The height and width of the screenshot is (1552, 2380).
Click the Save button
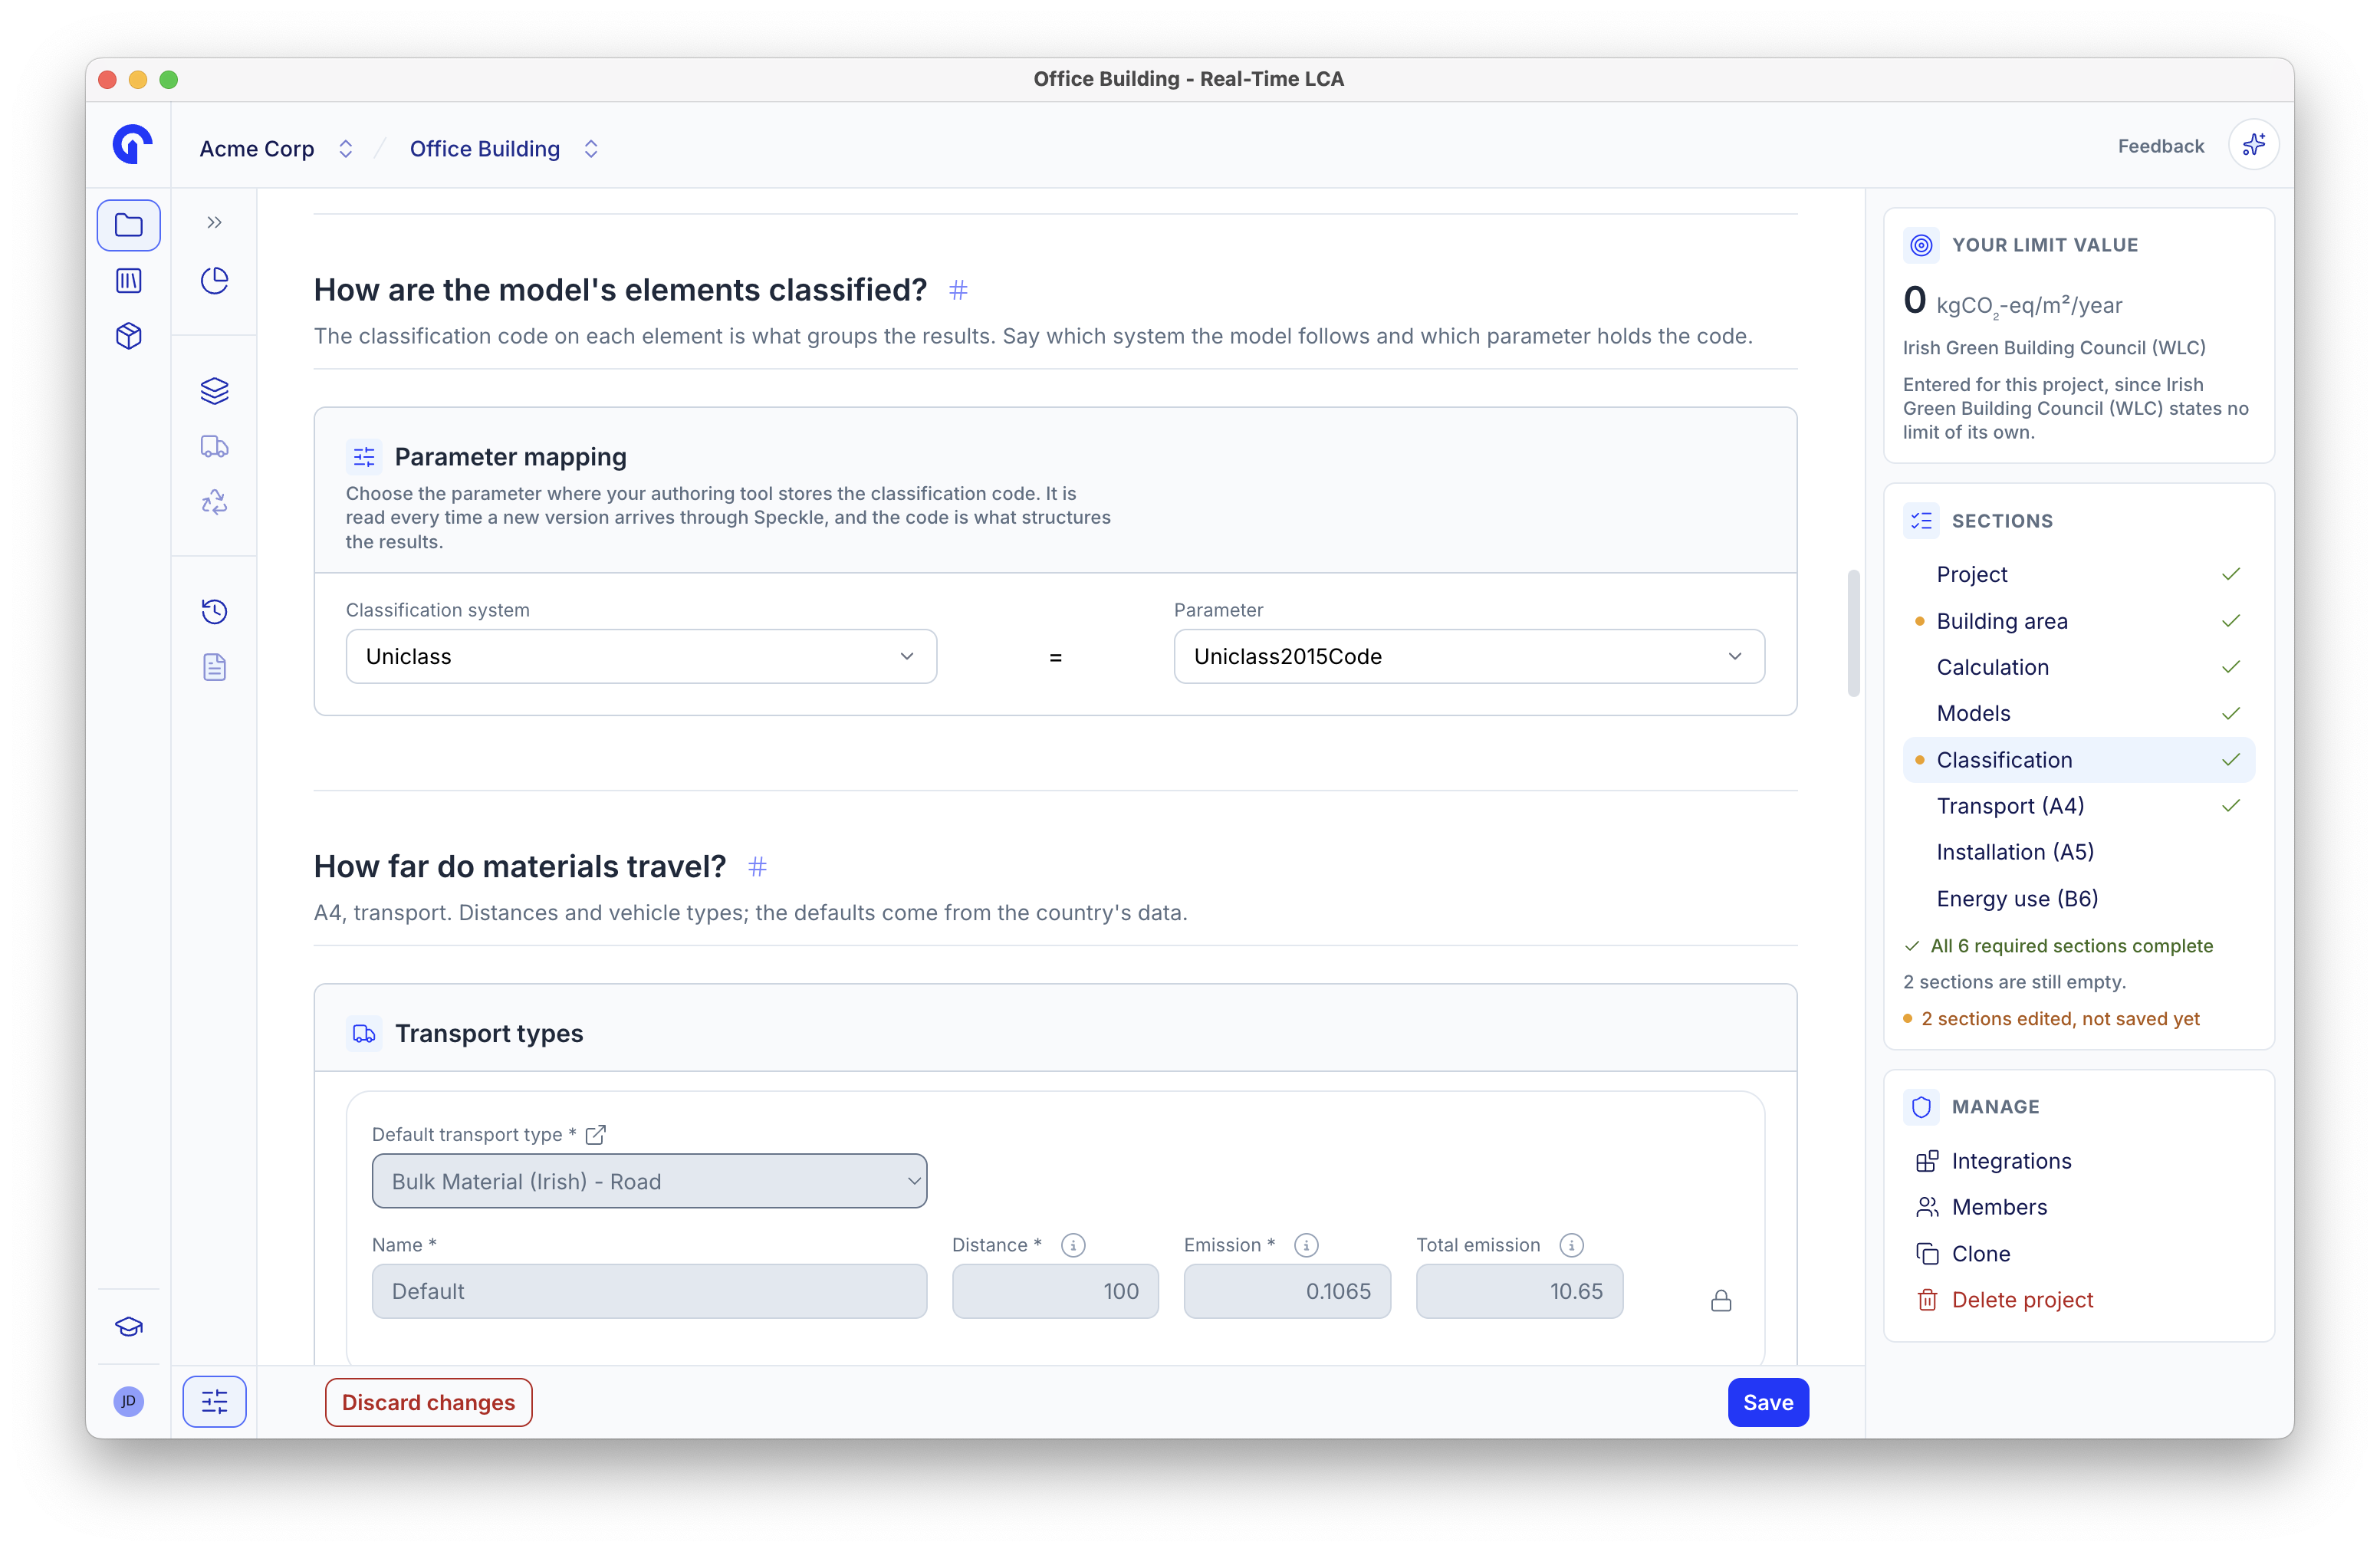tap(1767, 1402)
